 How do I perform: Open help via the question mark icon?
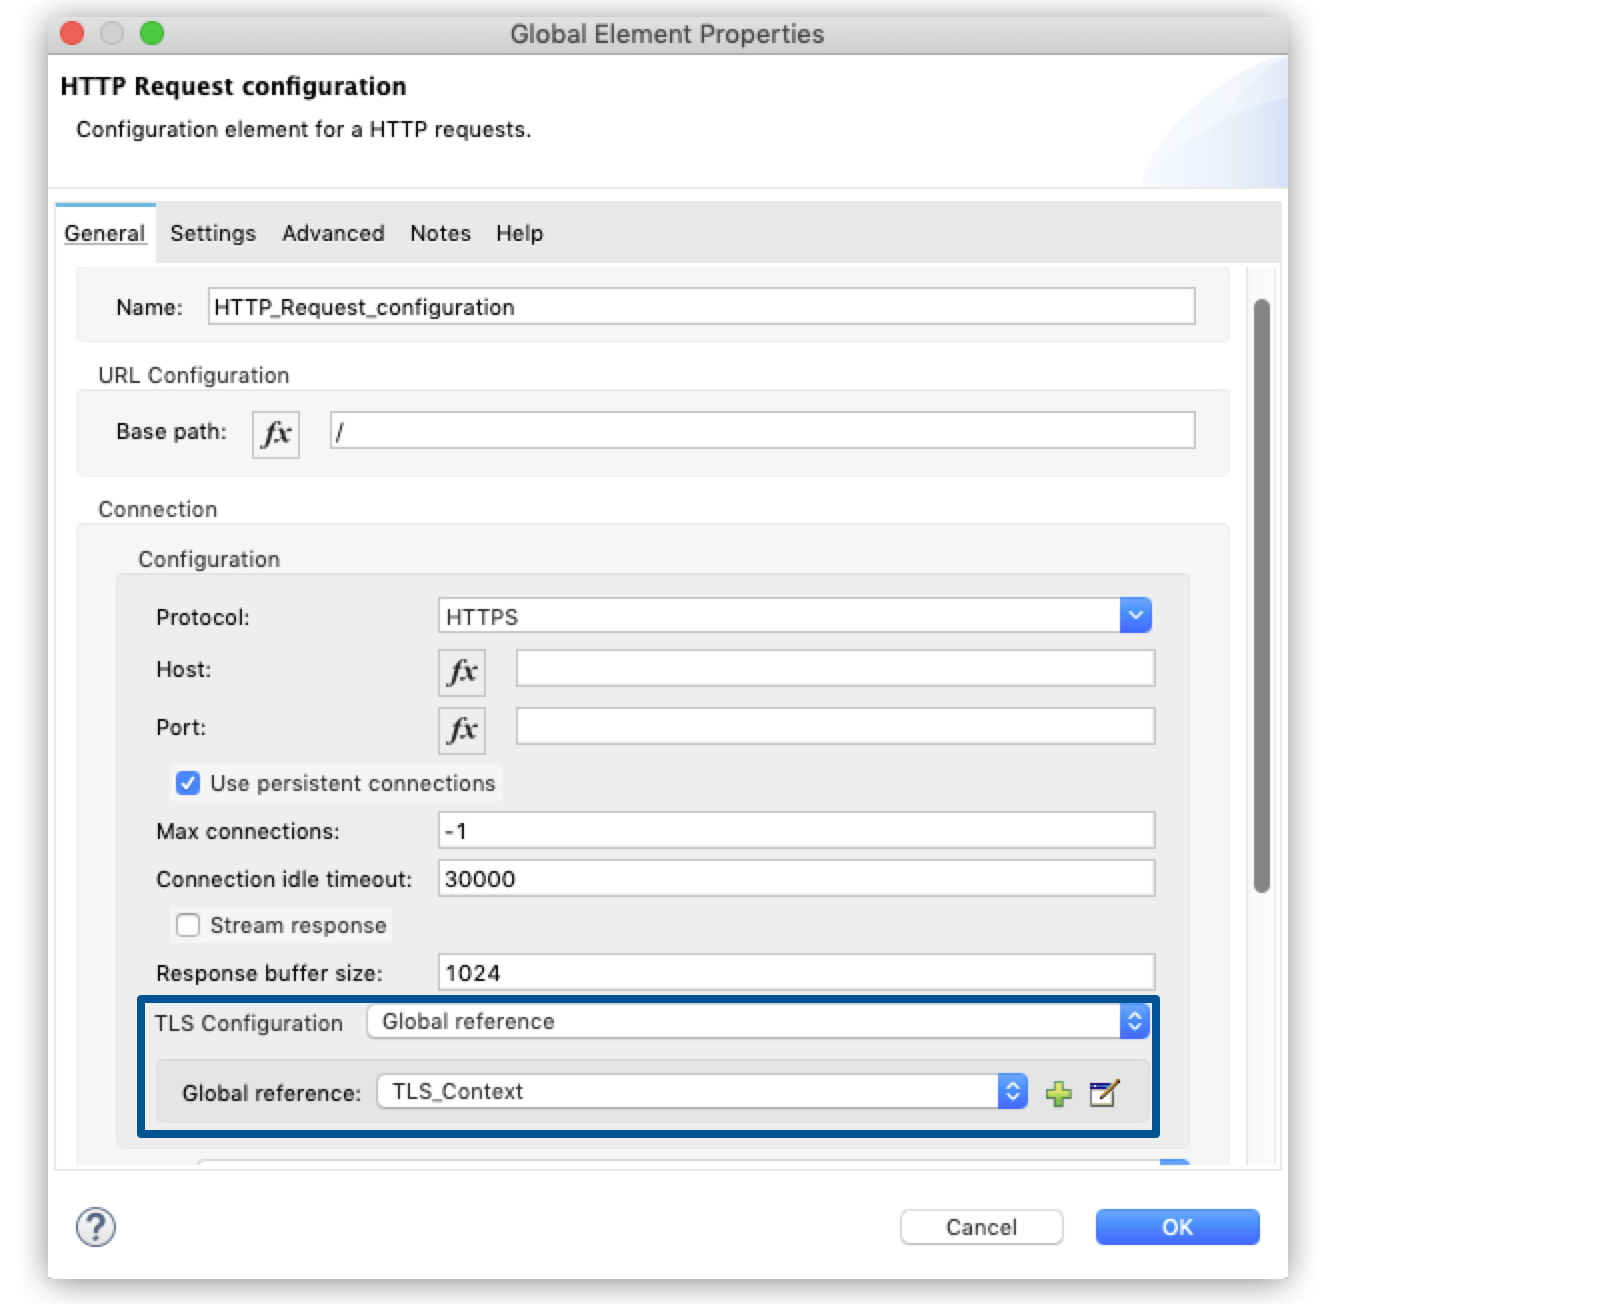96,1227
